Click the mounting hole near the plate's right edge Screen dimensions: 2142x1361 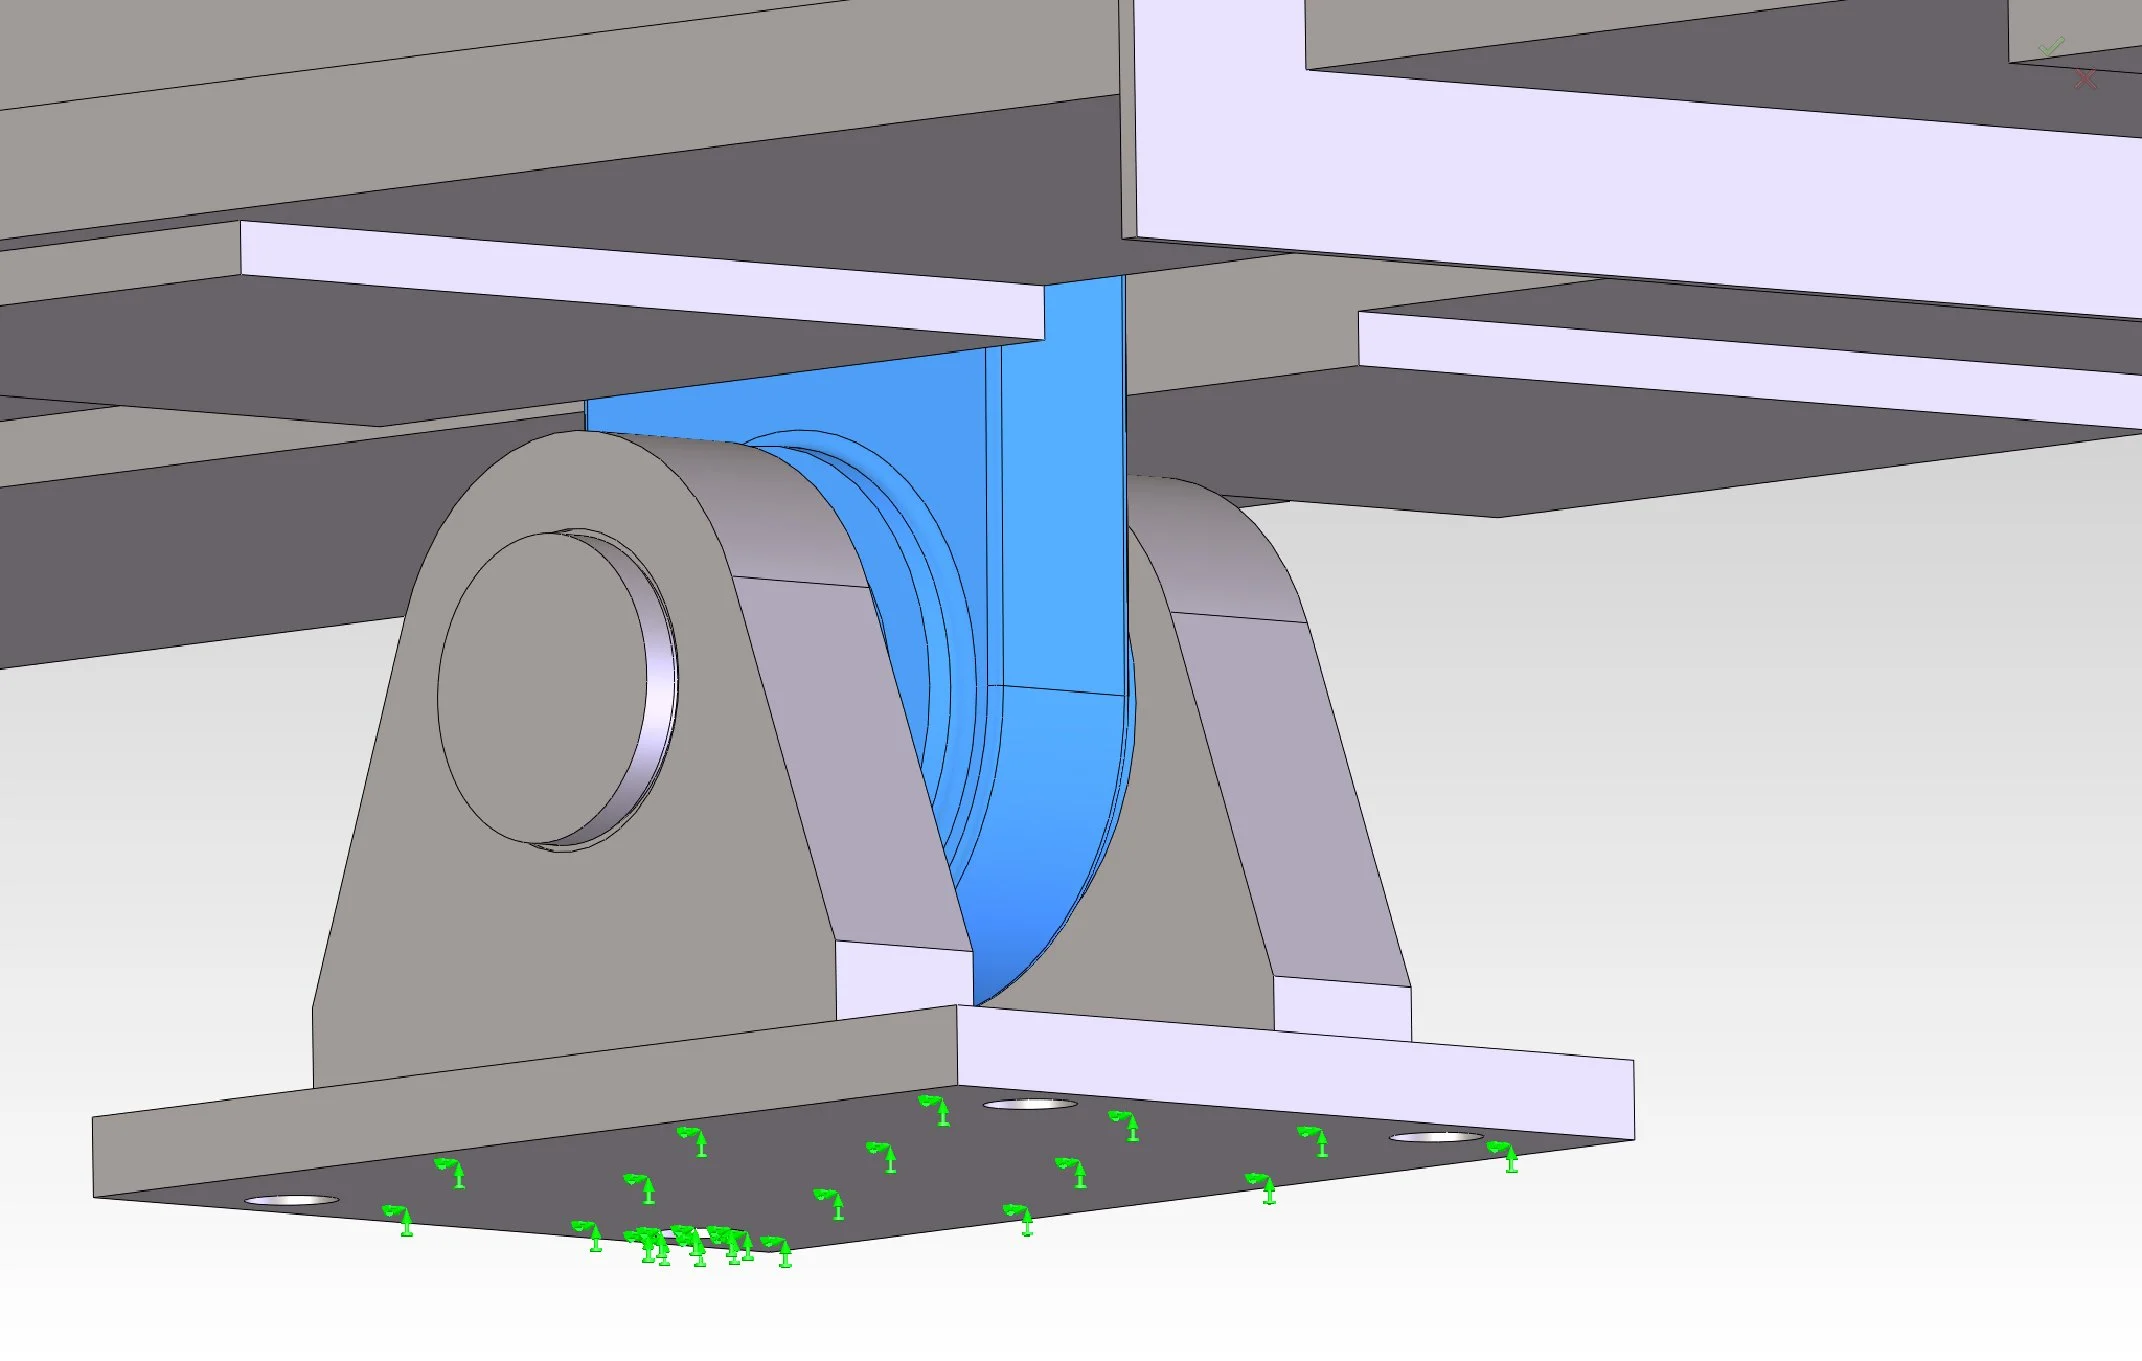click(x=1435, y=1137)
